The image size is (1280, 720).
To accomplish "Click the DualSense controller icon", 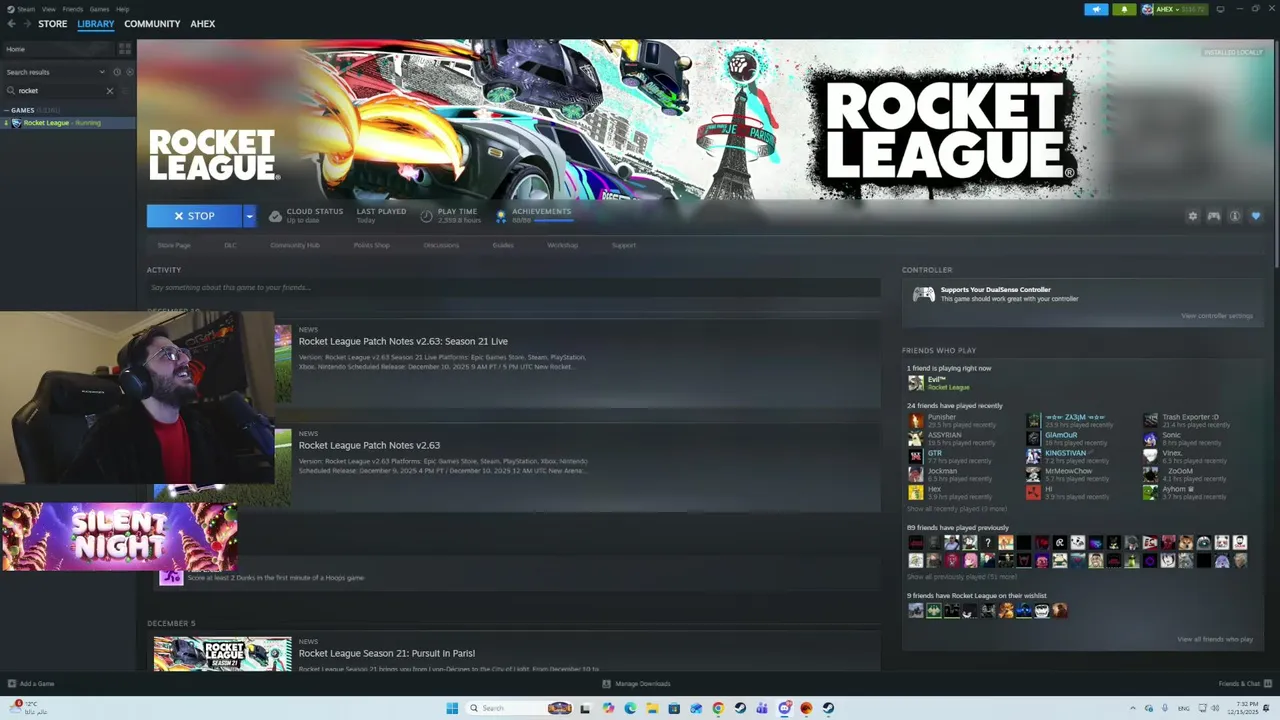I will [x=924, y=294].
